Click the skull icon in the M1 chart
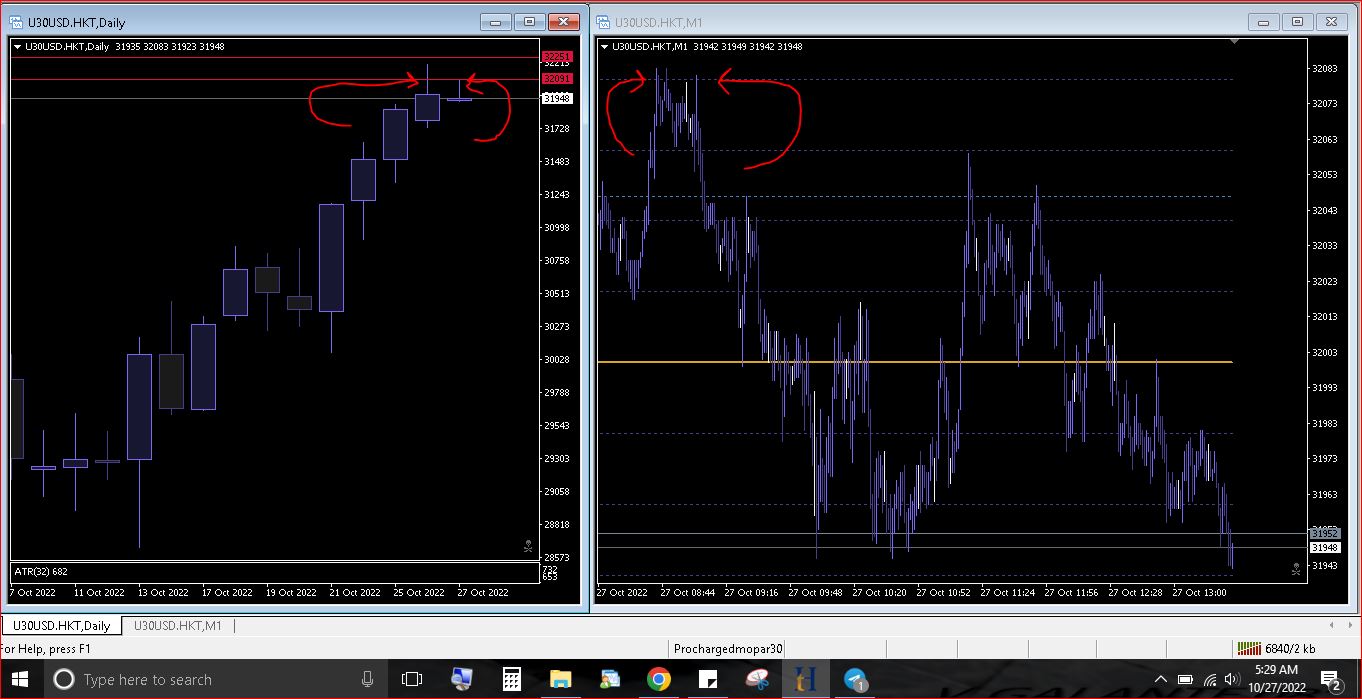 (1295, 568)
